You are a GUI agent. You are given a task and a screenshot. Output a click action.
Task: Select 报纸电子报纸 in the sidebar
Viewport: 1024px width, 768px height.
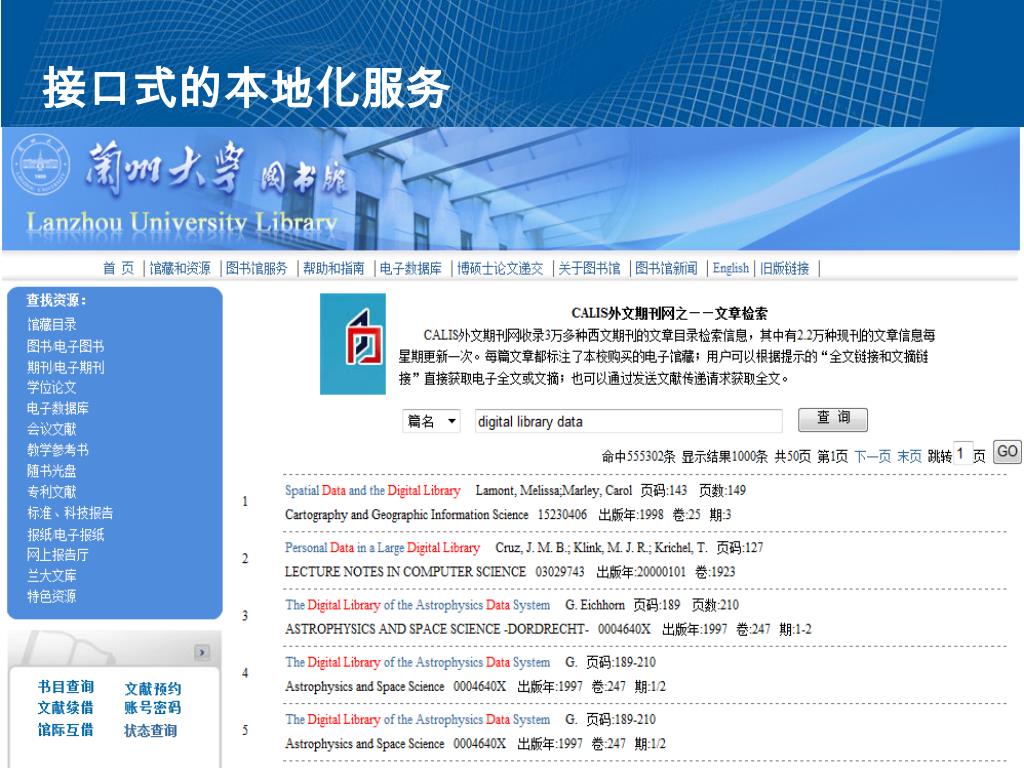pyautogui.click(x=65, y=535)
